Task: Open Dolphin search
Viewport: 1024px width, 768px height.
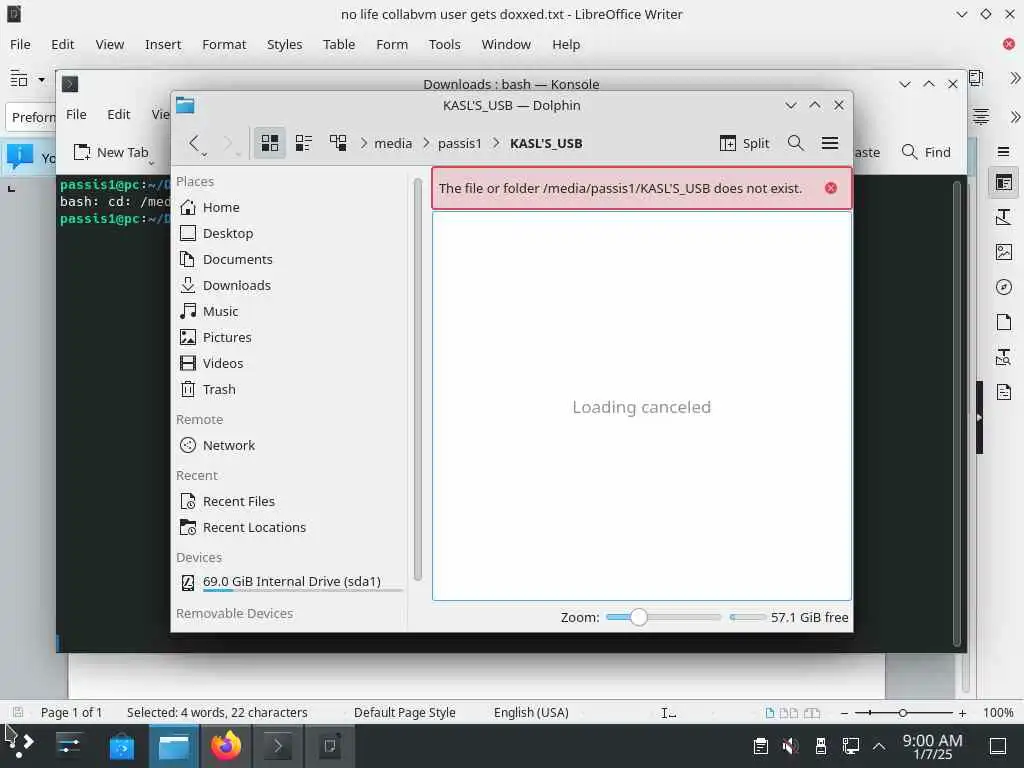Action: (795, 143)
